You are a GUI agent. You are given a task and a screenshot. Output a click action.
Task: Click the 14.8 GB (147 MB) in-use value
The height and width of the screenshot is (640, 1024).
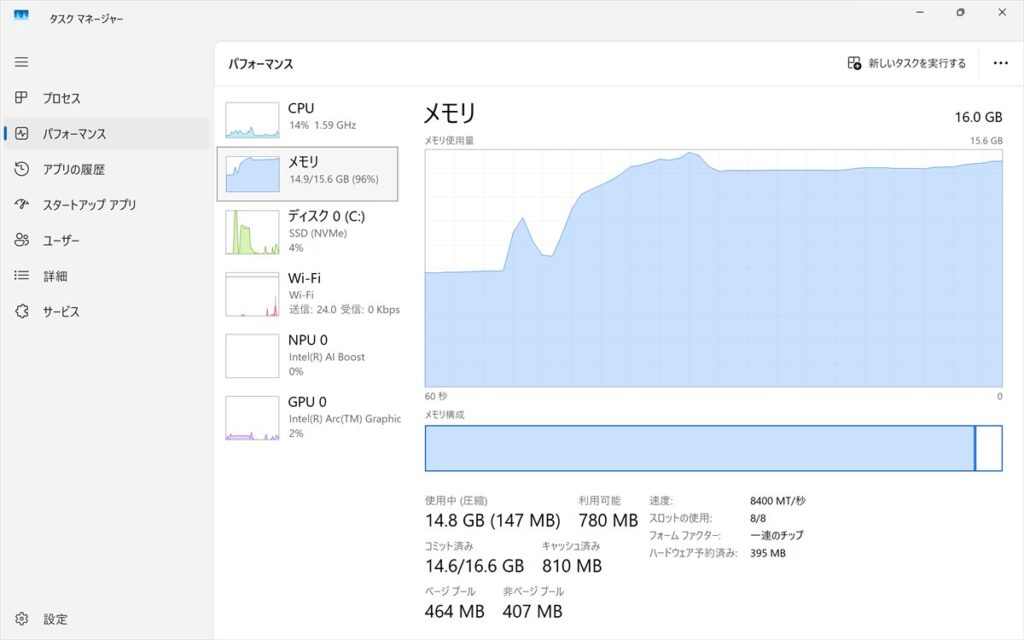click(492, 520)
